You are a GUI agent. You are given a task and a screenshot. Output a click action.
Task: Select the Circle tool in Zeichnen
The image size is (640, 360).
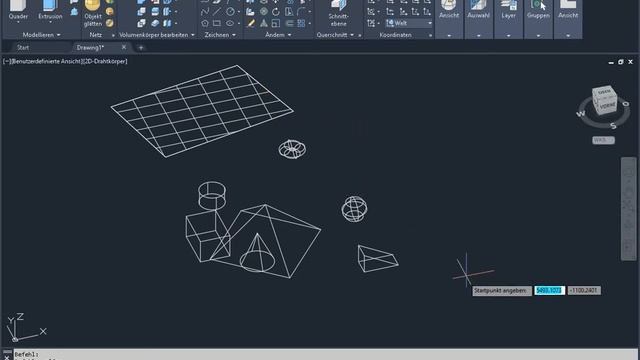(230, 12)
